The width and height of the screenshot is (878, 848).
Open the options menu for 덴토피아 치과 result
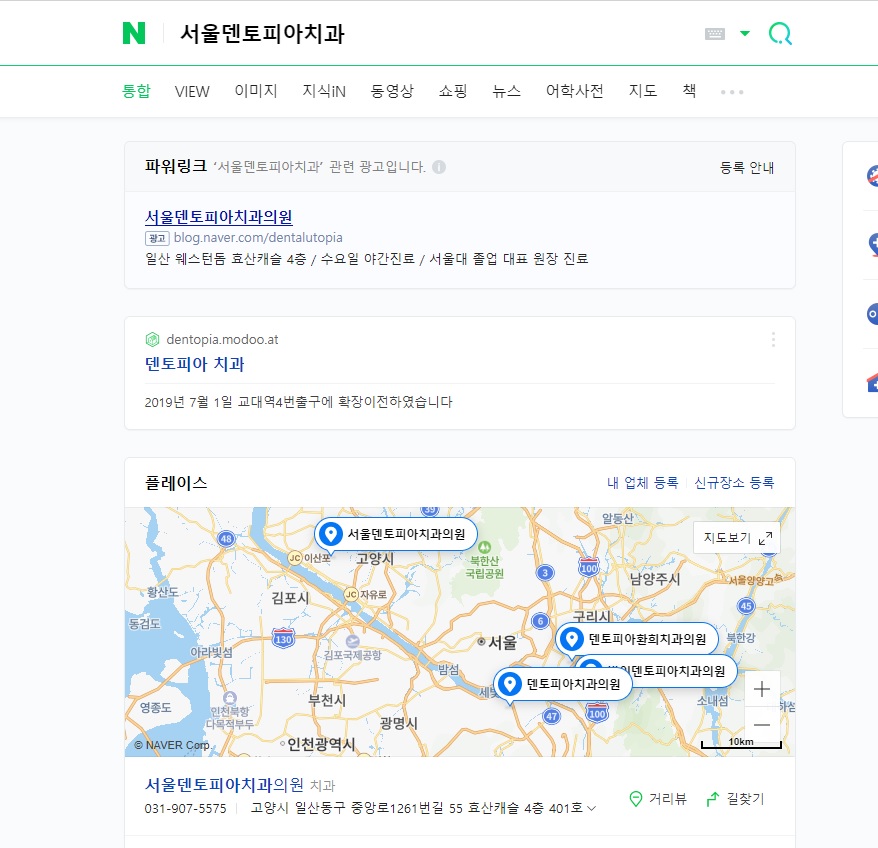tap(773, 339)
